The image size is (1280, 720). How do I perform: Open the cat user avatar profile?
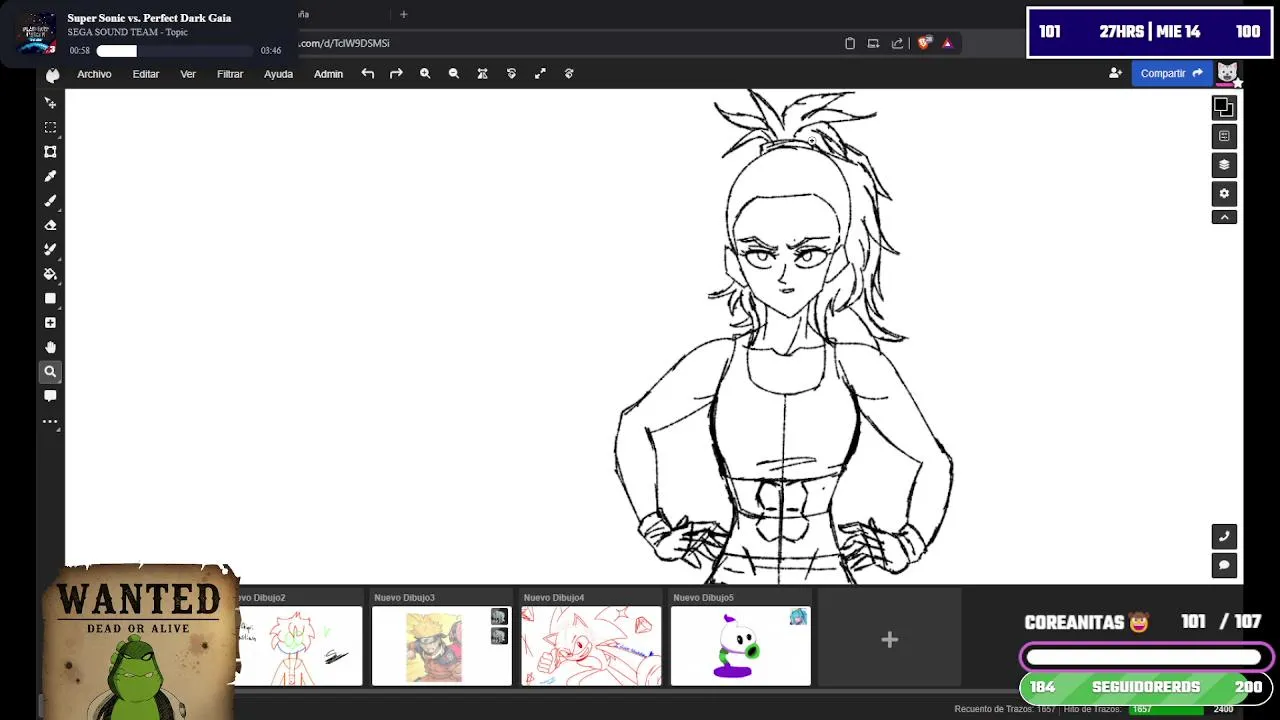(1228, 73)
